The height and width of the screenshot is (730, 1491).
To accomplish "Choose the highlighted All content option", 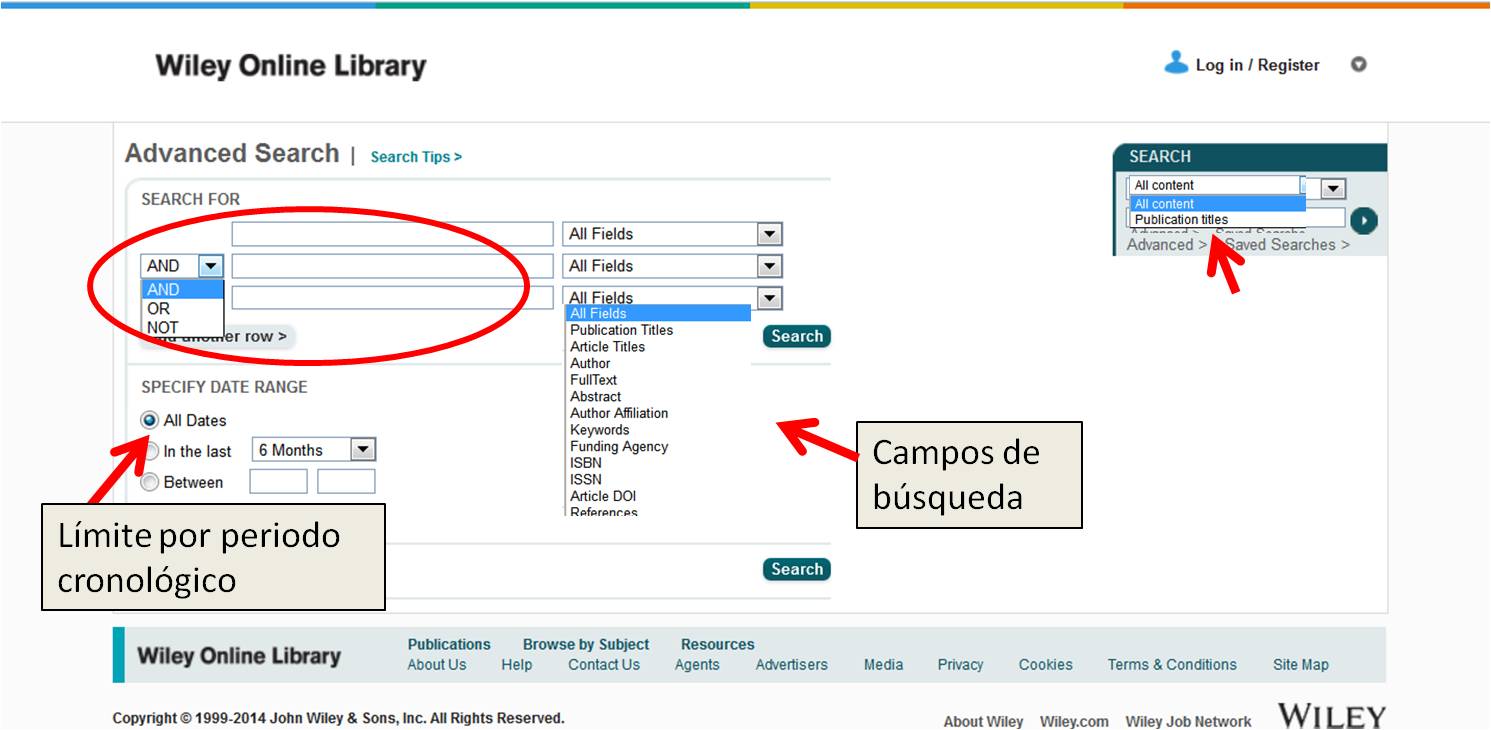I will click(1218, 204).
